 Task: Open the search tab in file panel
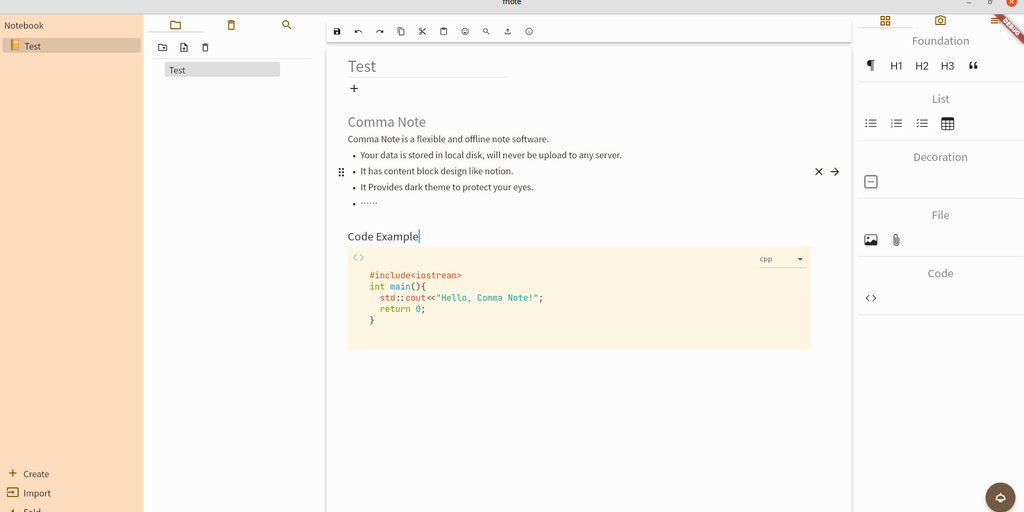click(x=287, y=25)
